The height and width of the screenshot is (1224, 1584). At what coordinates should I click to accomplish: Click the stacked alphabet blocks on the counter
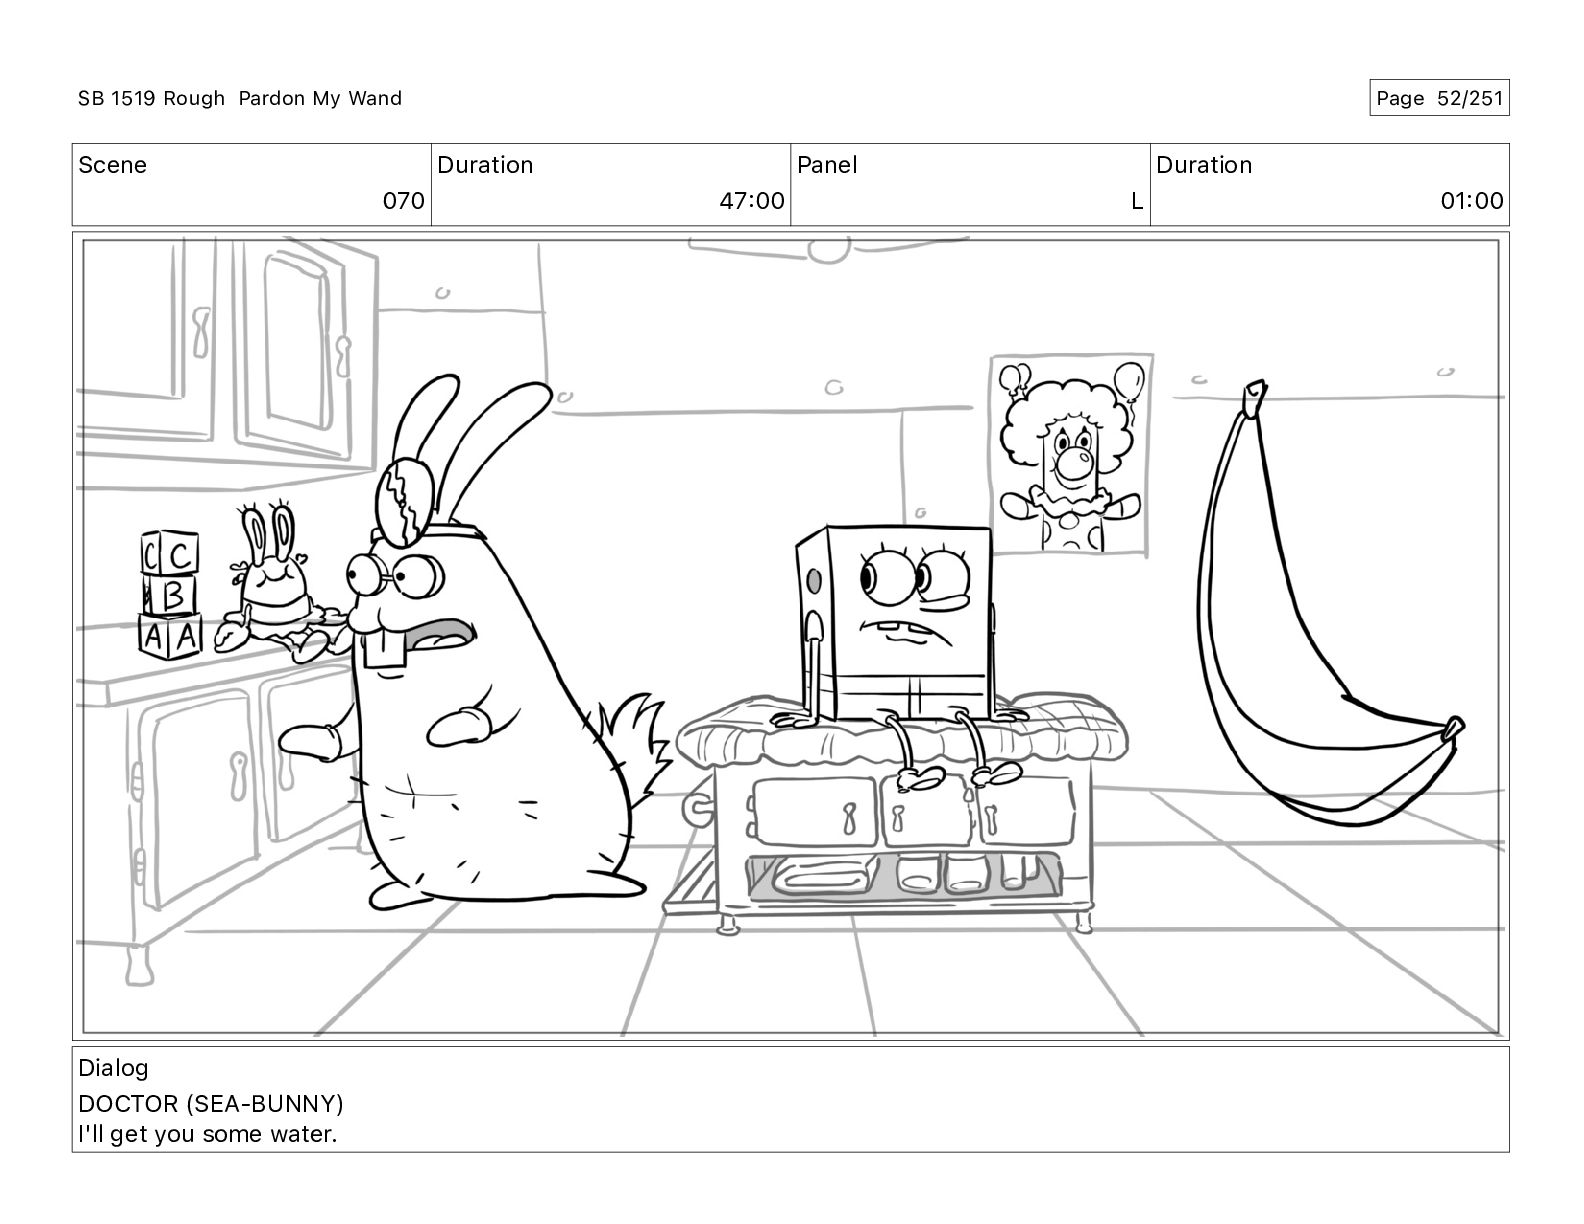[x=170, y=594]
